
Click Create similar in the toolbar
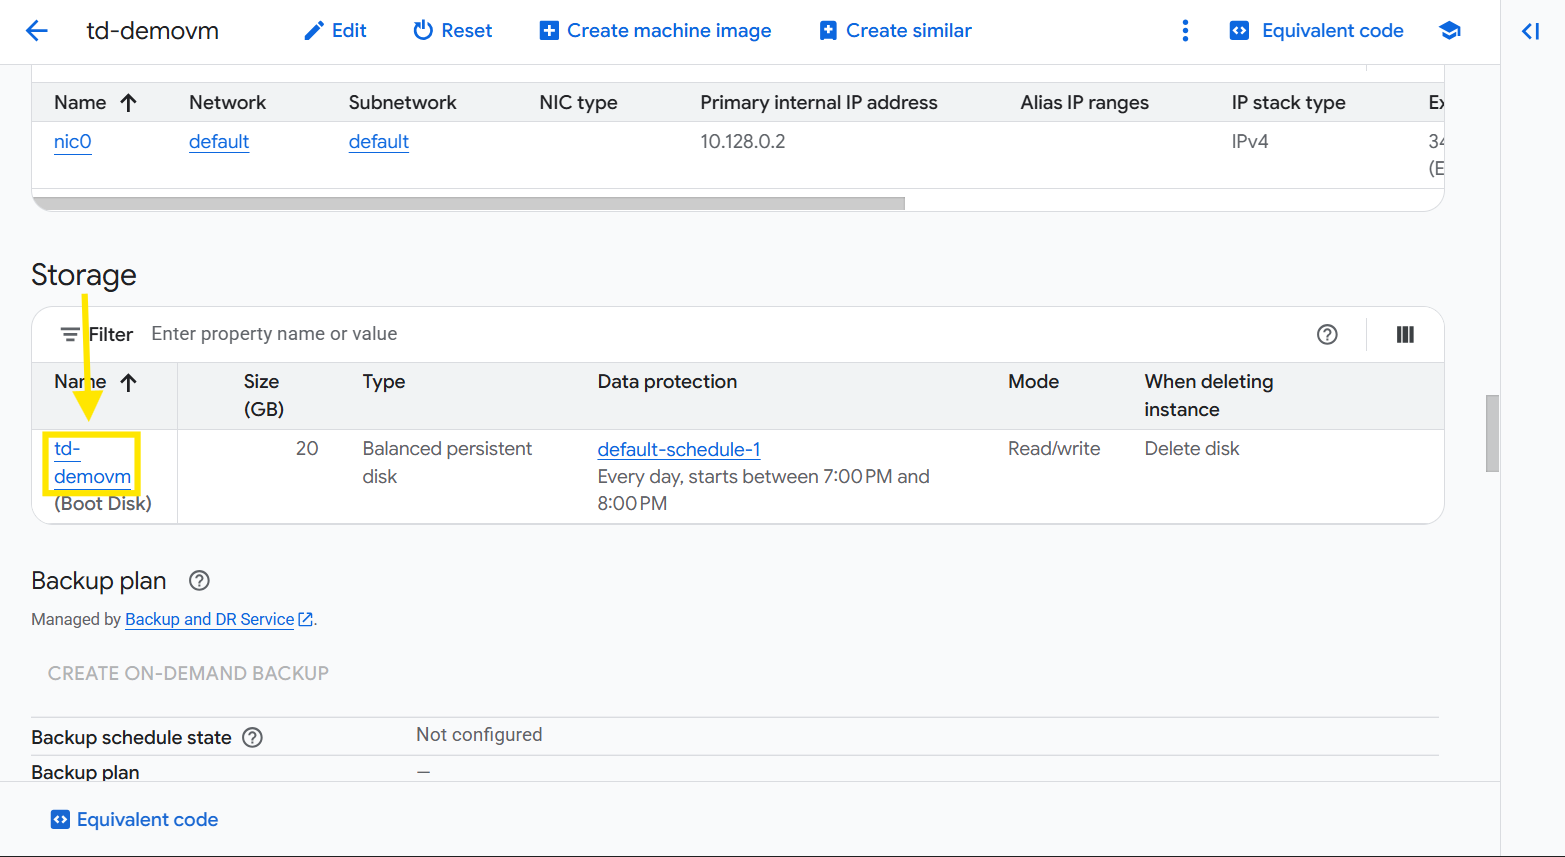click(895, 31)
